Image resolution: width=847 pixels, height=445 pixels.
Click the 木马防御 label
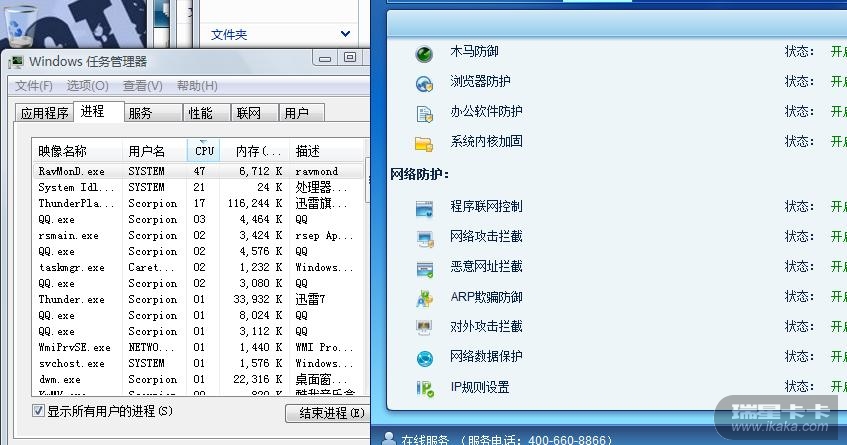[474, 51]
